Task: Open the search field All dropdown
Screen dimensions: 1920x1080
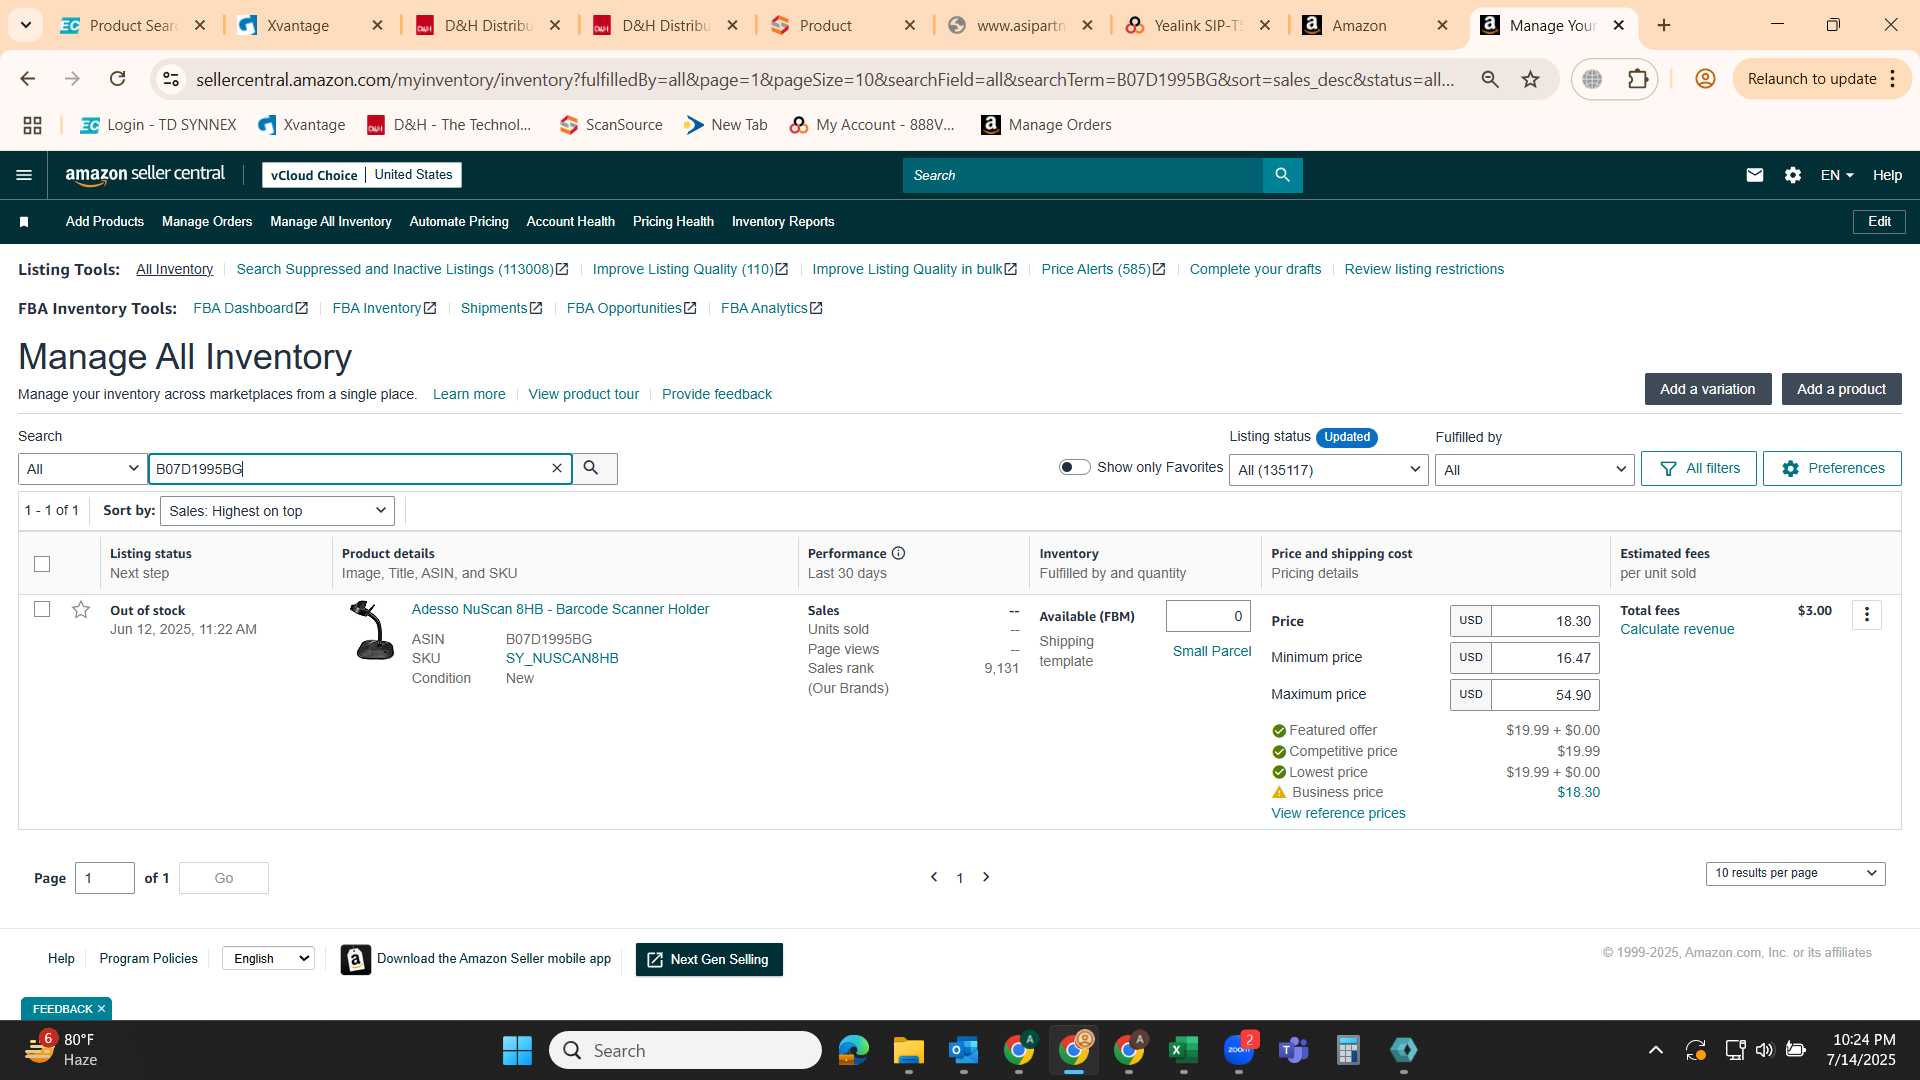Action: tap(83, 469)
